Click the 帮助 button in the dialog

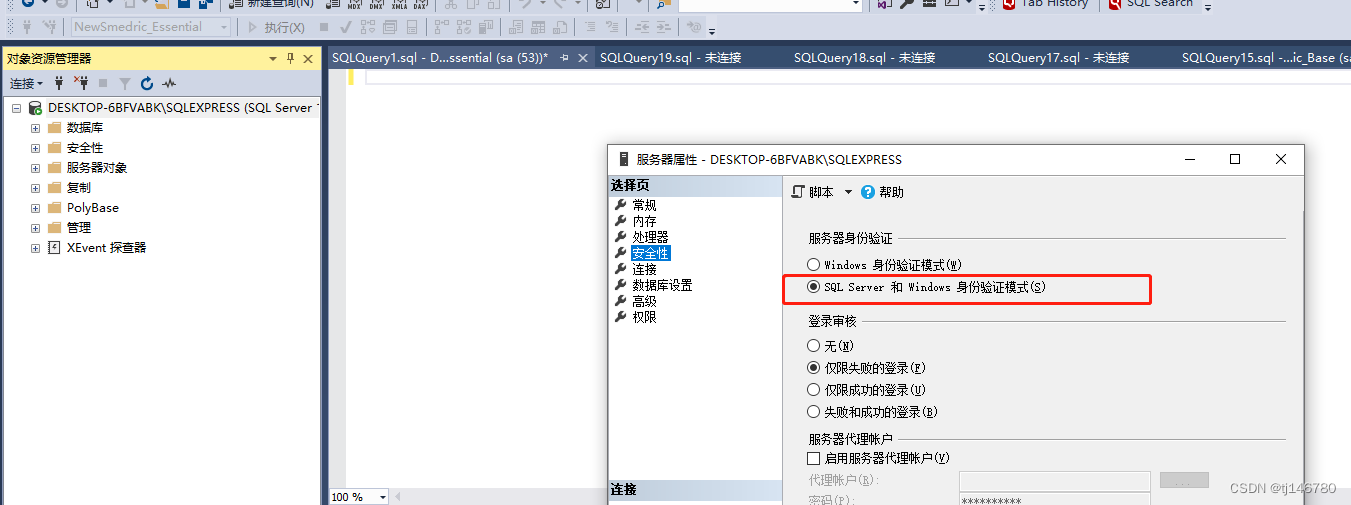(x=883, y=192)
